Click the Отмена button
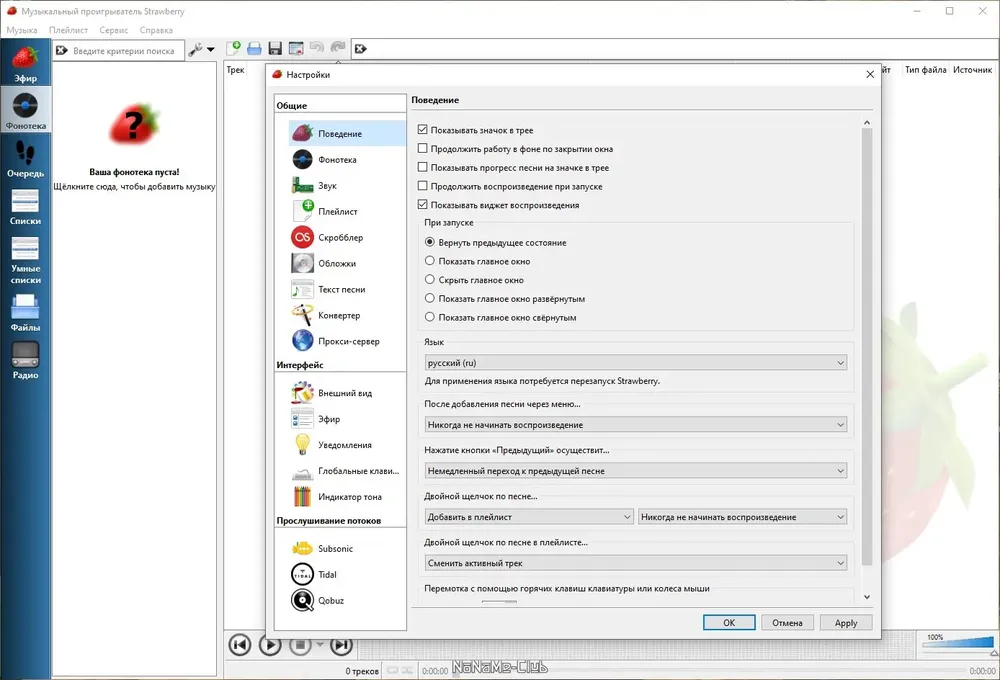 pos(787,623)
